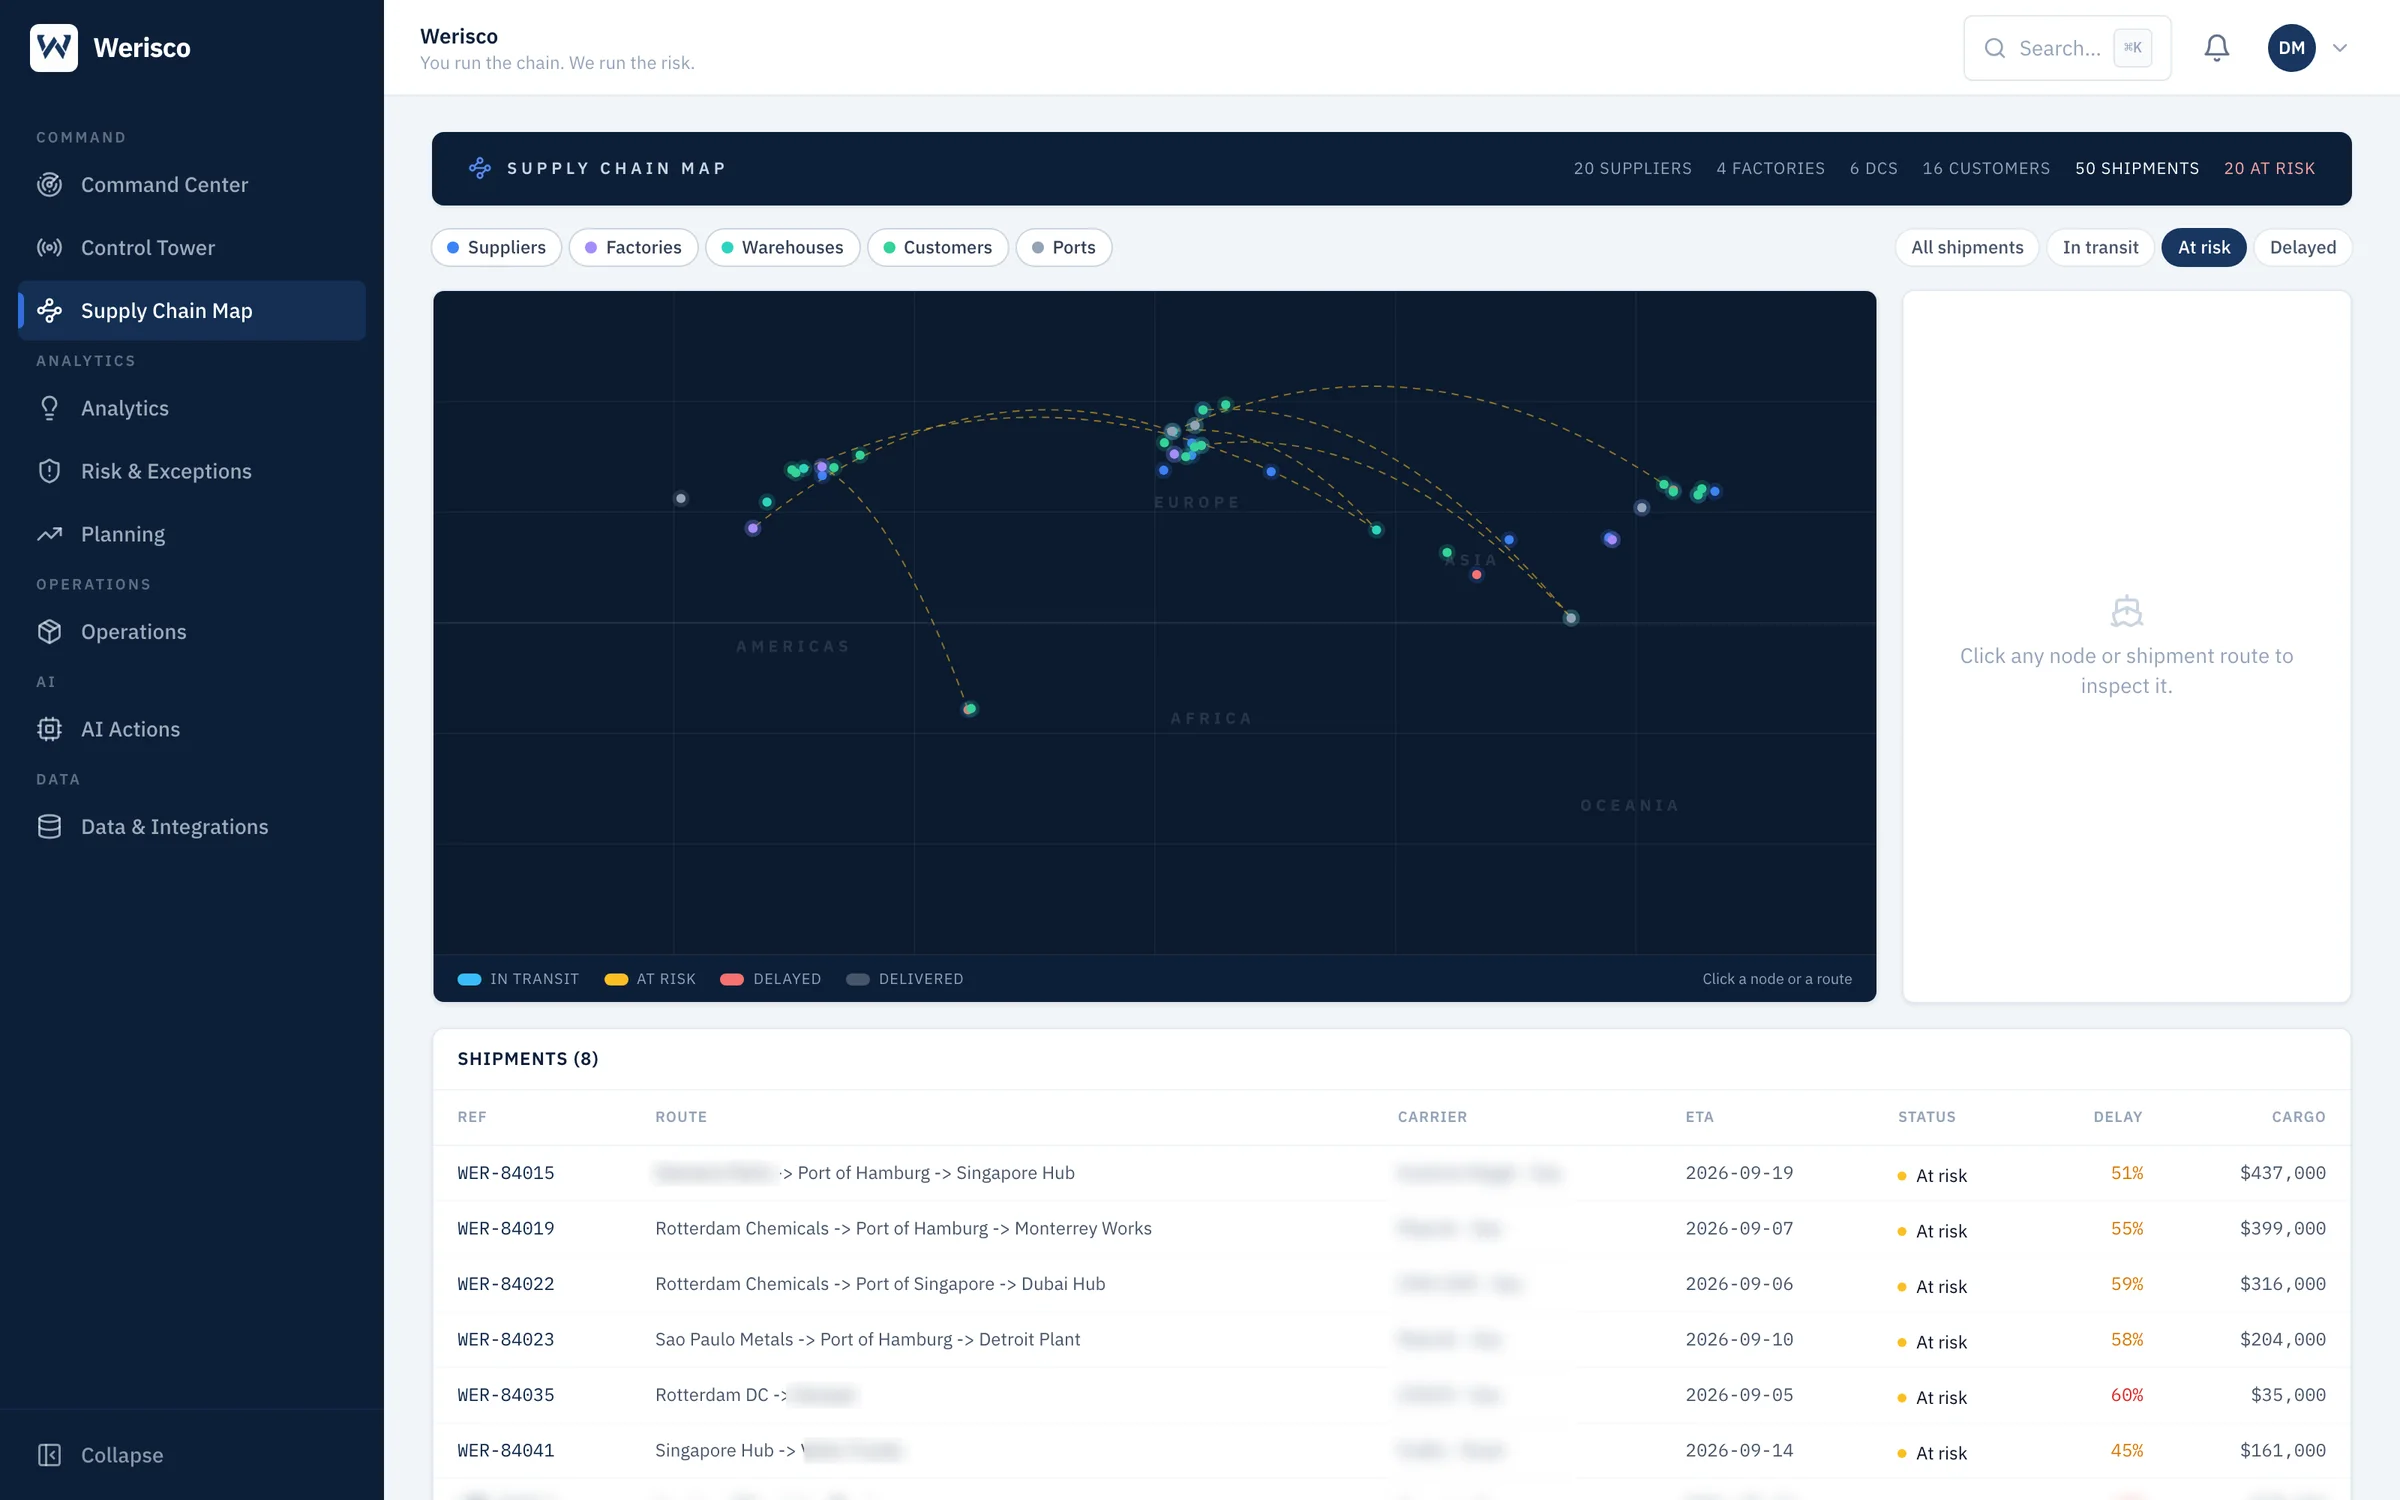Open Operations box icon item
2400x1500 pixels.
[192, 632]
